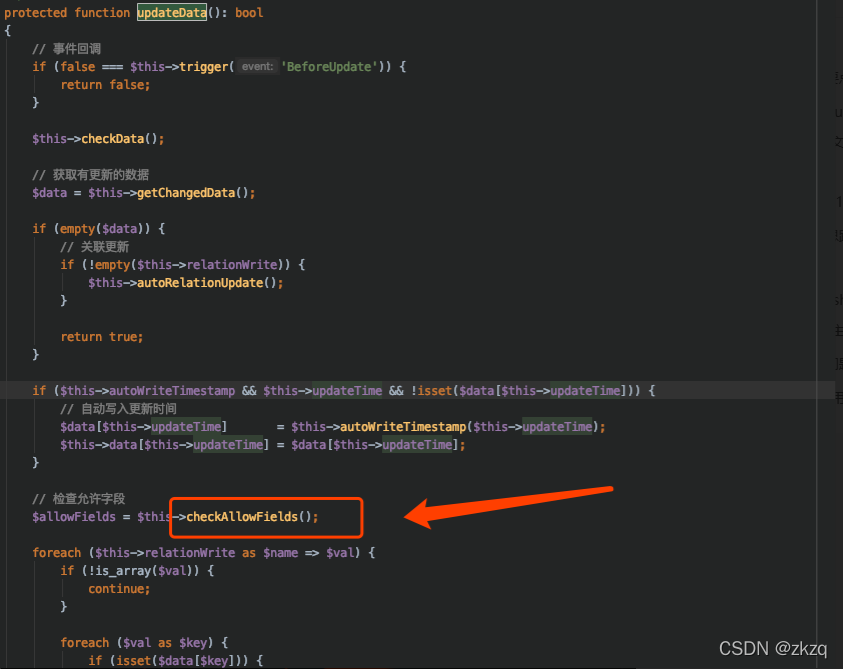Click the autoWriteTimestamp property in the if condition

(x=172, y=390)
